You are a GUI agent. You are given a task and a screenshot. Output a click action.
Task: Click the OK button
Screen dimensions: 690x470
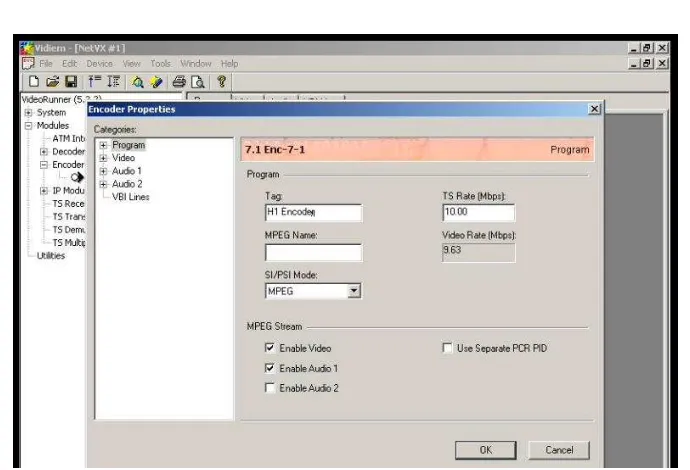[x=485, y=450]
